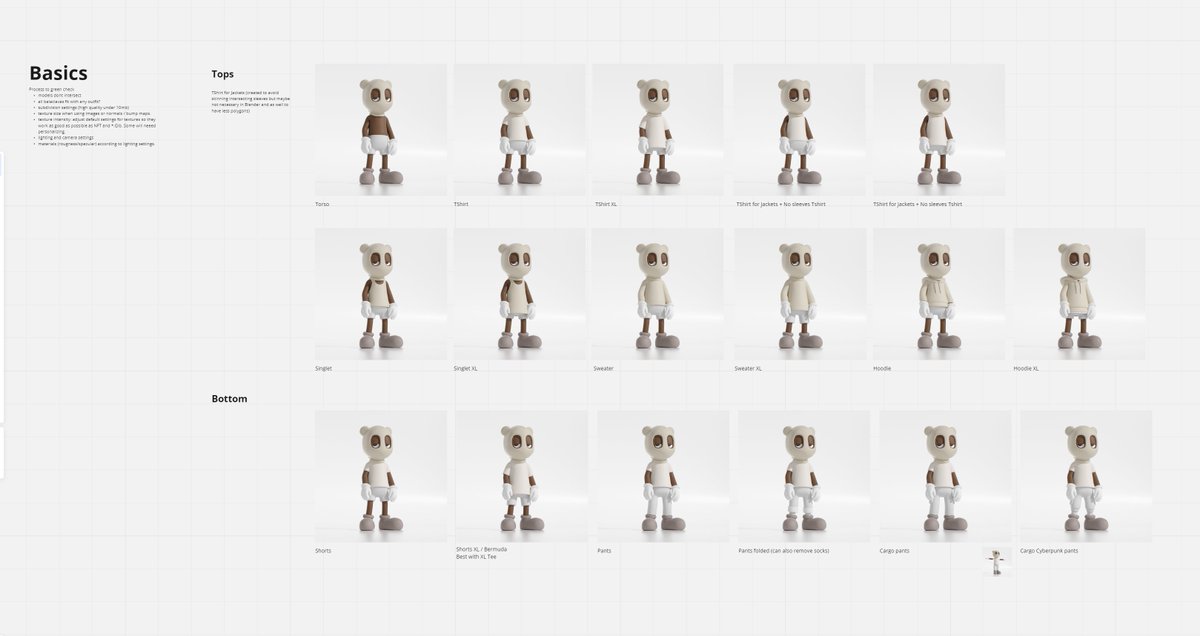Click the "Tops" section heading

pyautogui.click(x=223, y=74)
